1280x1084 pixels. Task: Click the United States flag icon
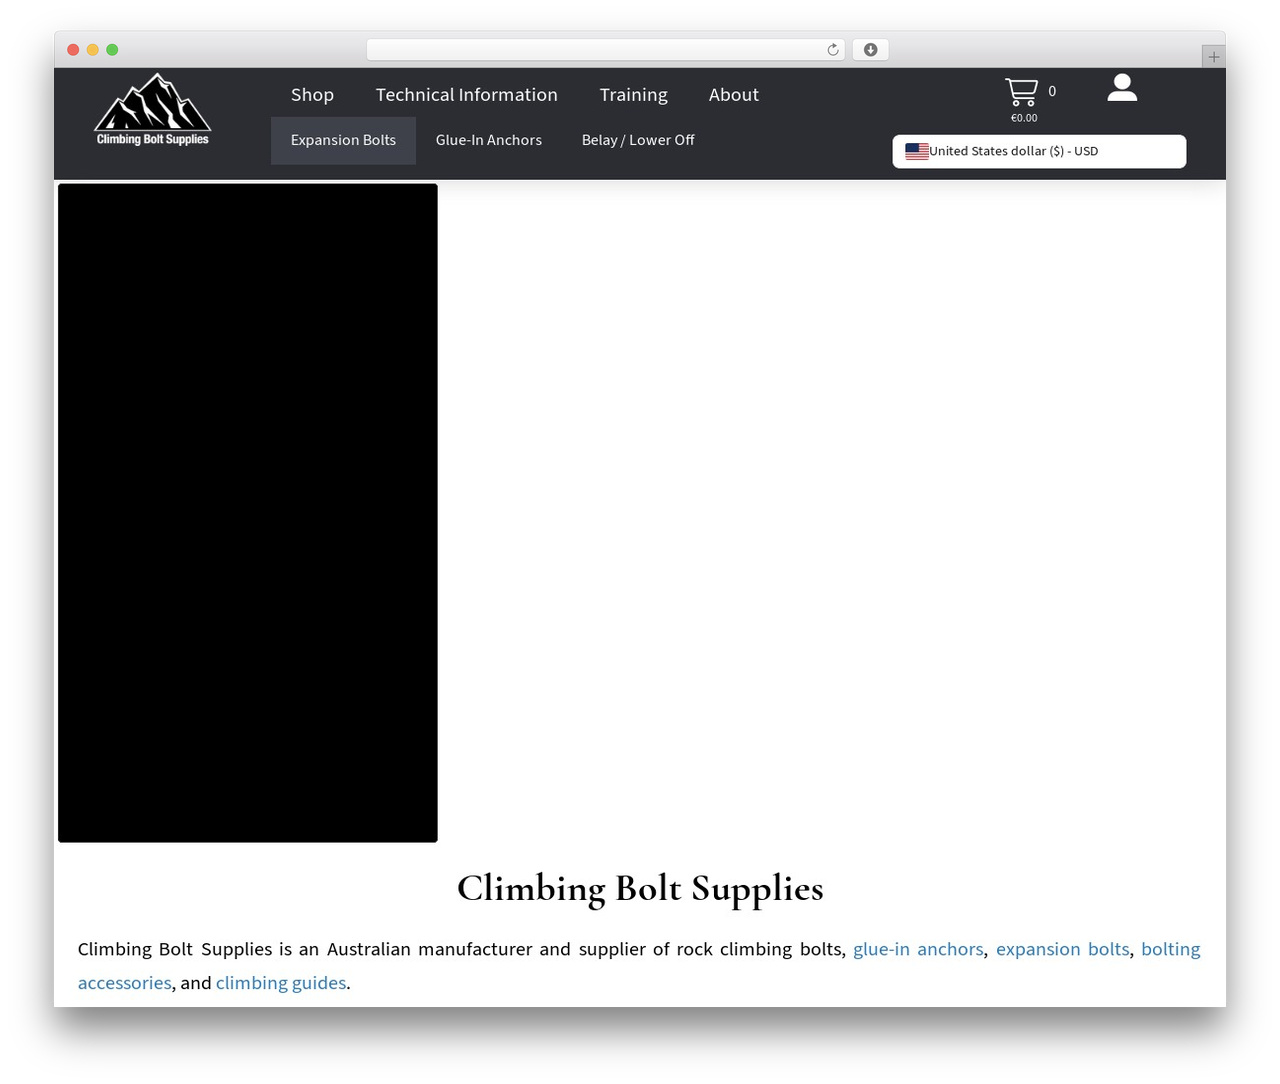917,151
